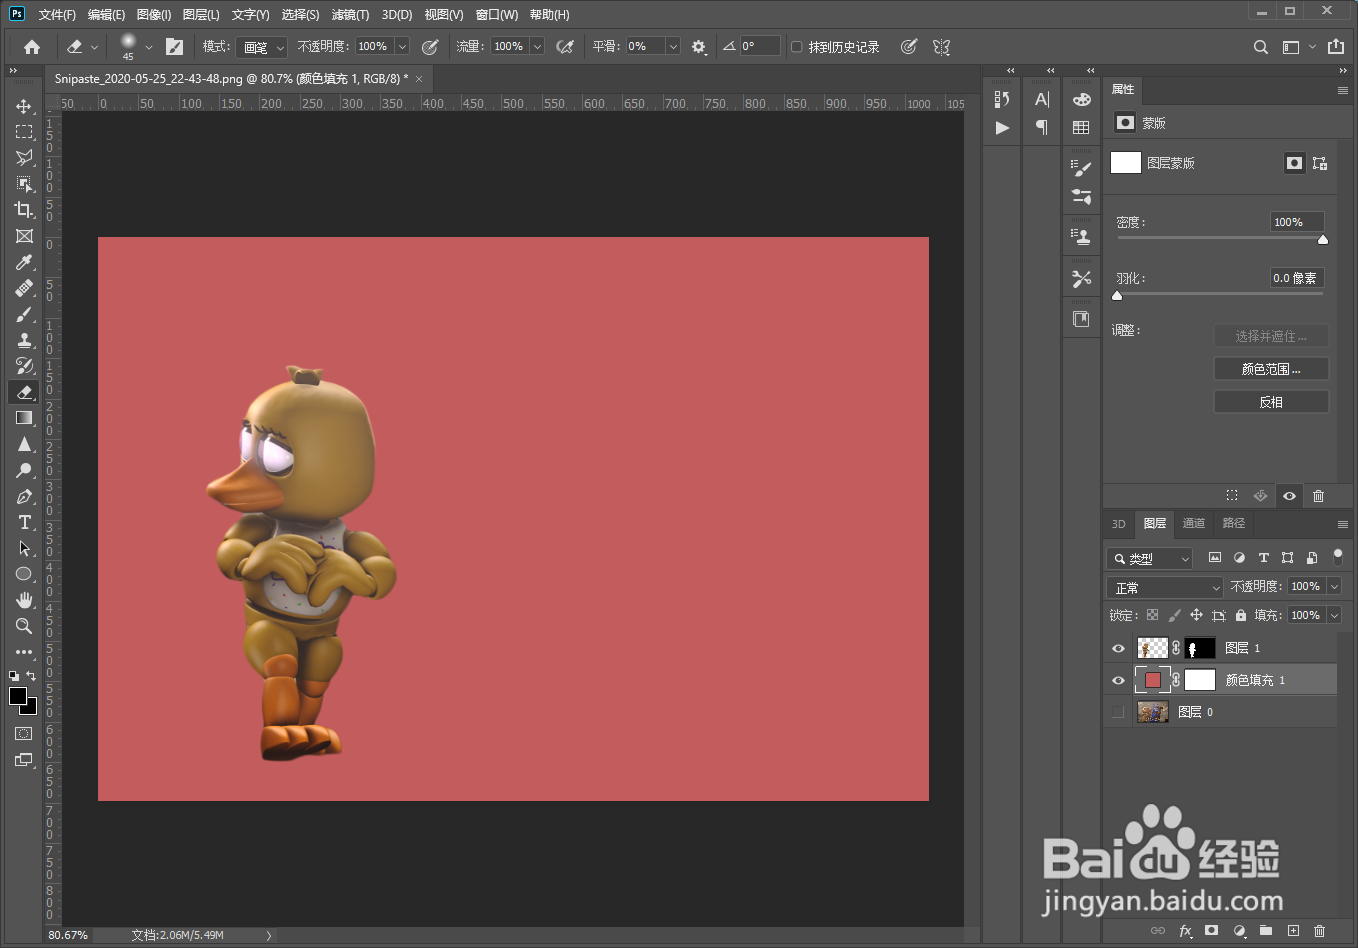Click the 密度 density slider handle
This screenshot has height=948, width=1358.
[x=1323, y=239]
